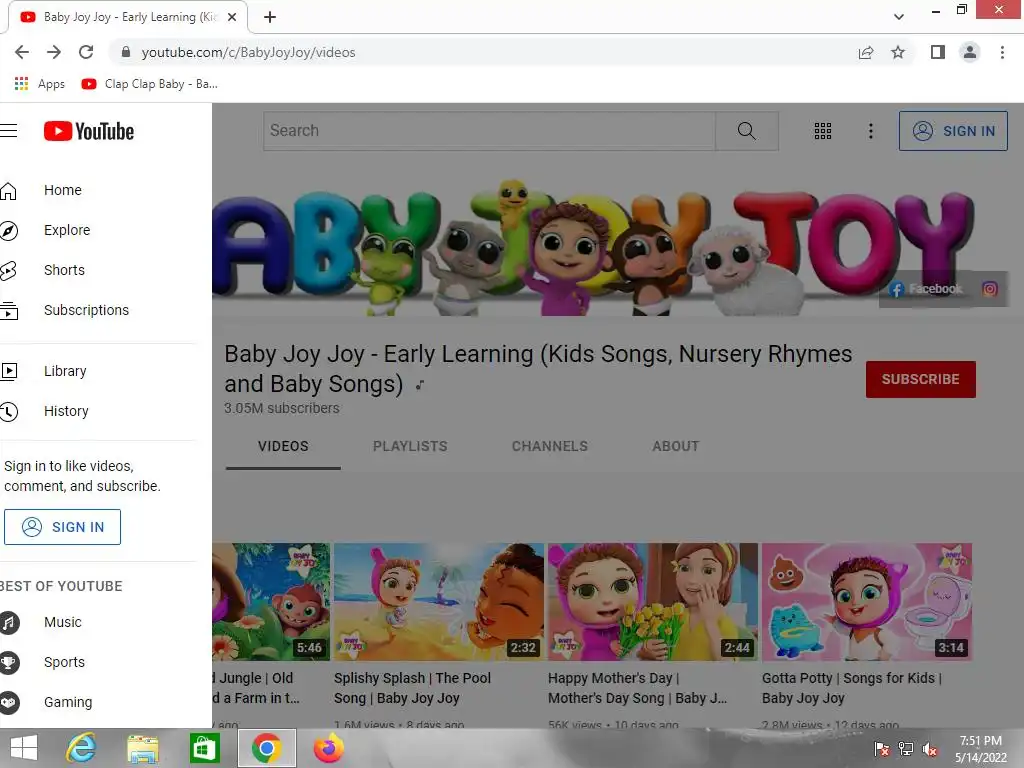Image resolution: width=1024 pixels, height=768 pixels.
Task: Open the Apps bookmark shortcut
Action: pyautogui.click(x=39, y=84)
